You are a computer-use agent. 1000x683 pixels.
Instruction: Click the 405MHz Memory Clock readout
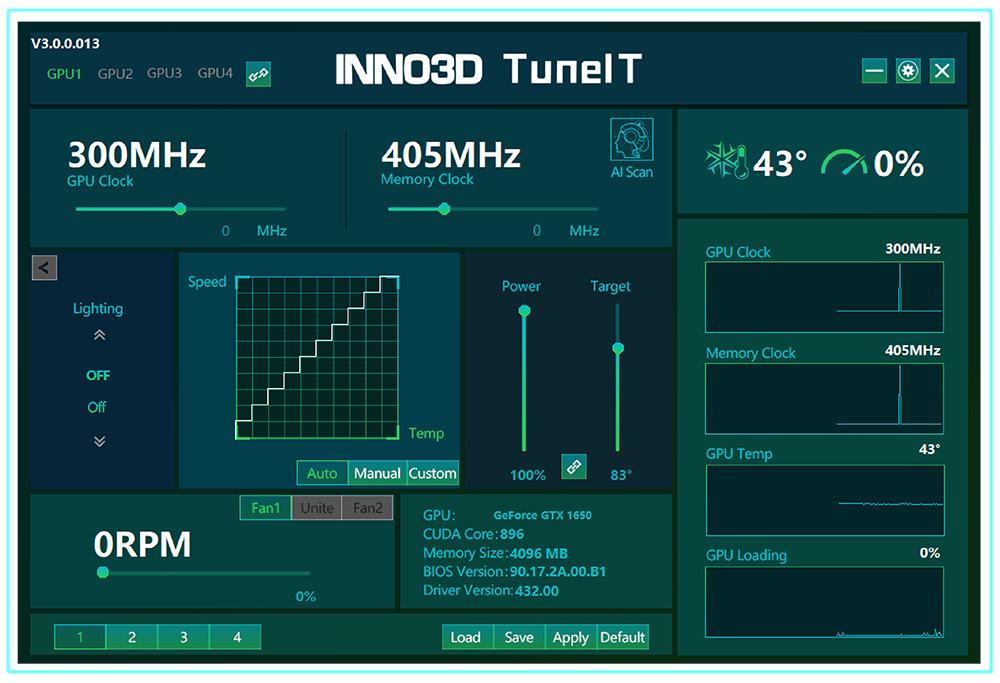pos(451,155)
